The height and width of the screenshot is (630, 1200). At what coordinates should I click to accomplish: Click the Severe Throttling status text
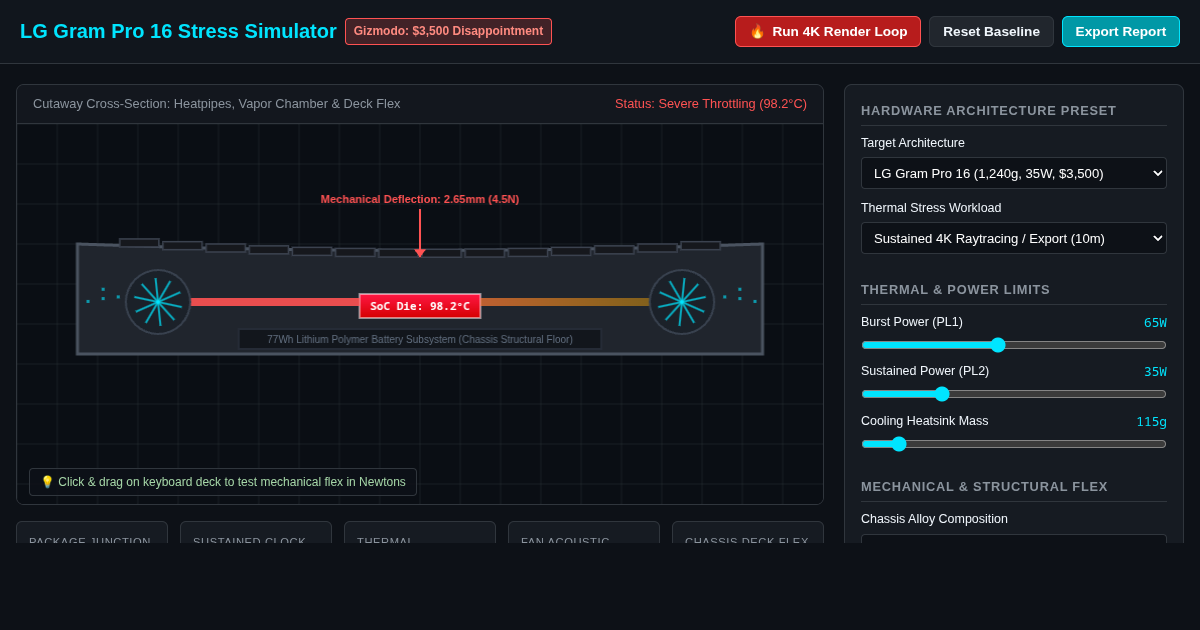[x=711, y=104]
